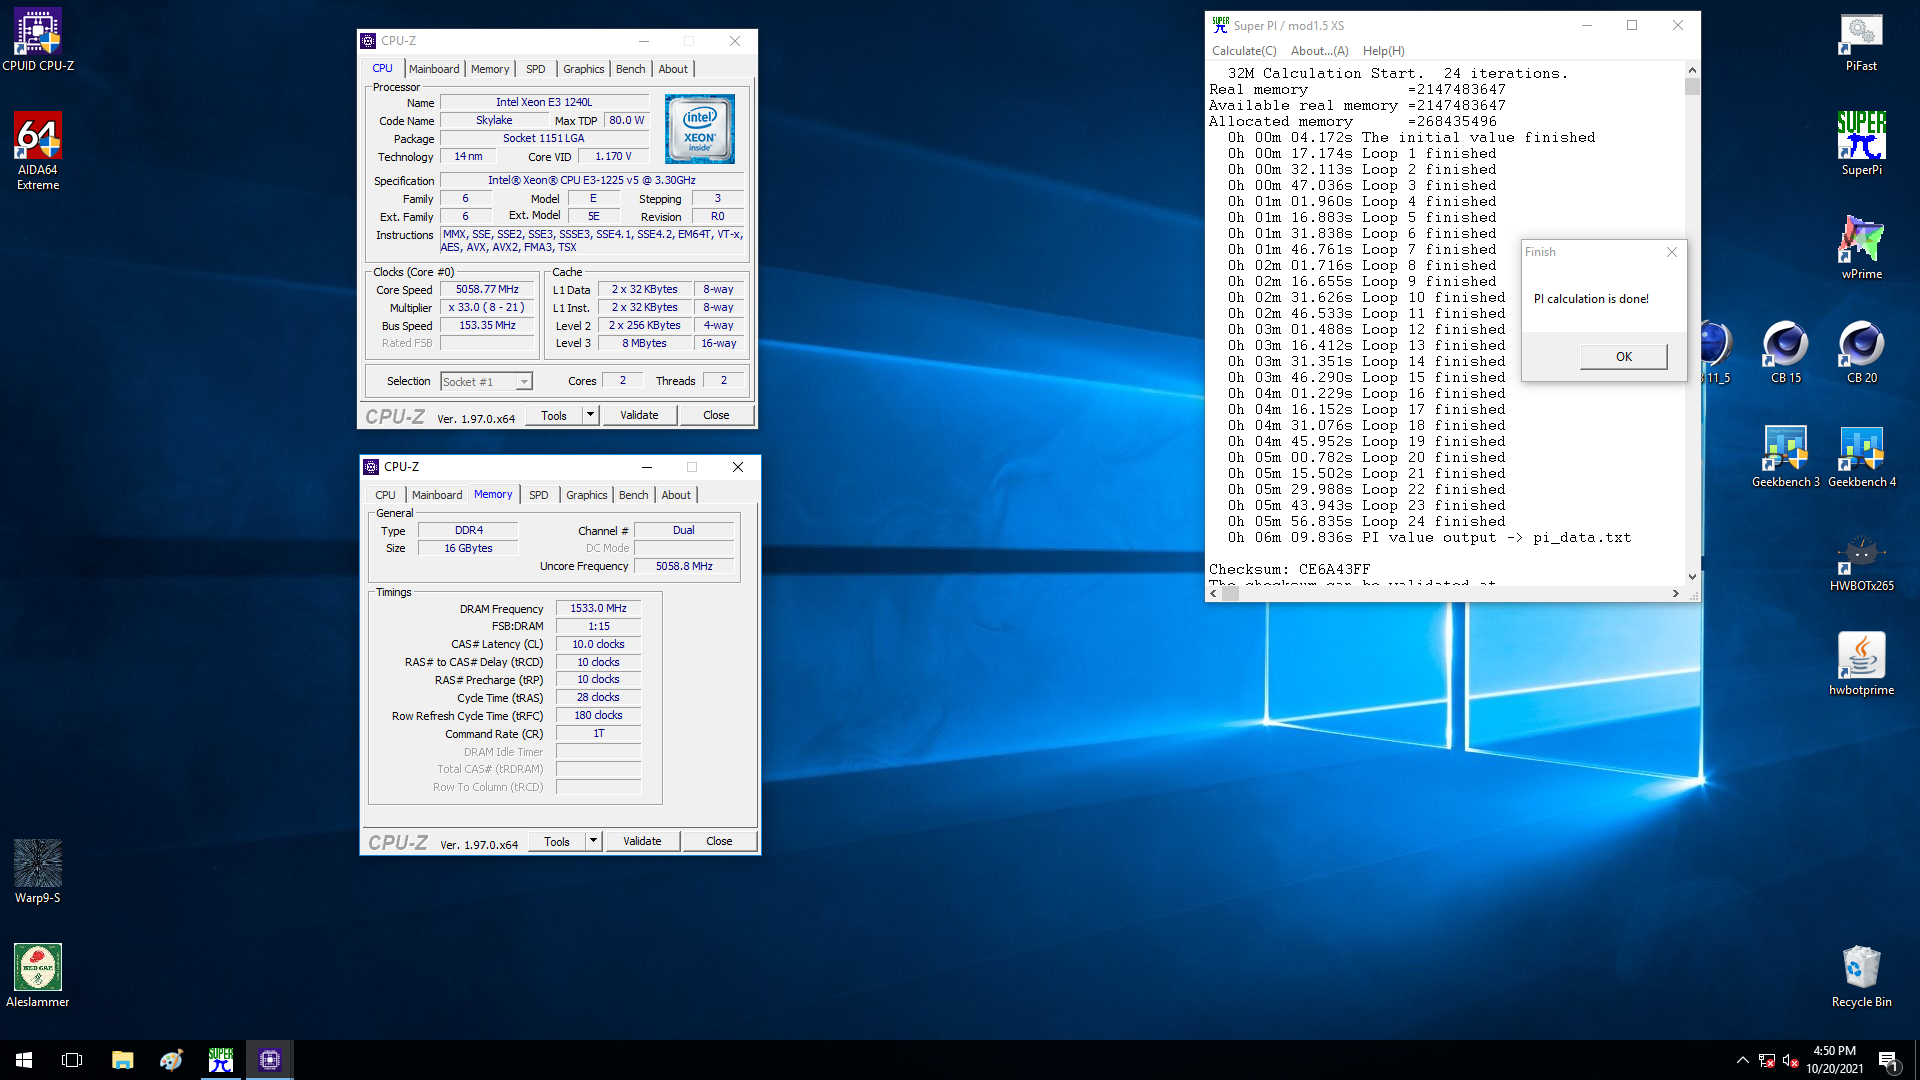Open the CPUID CPU-Z desktop shortcut
Screen dimensions: 1920x1080
pos(38,40)
